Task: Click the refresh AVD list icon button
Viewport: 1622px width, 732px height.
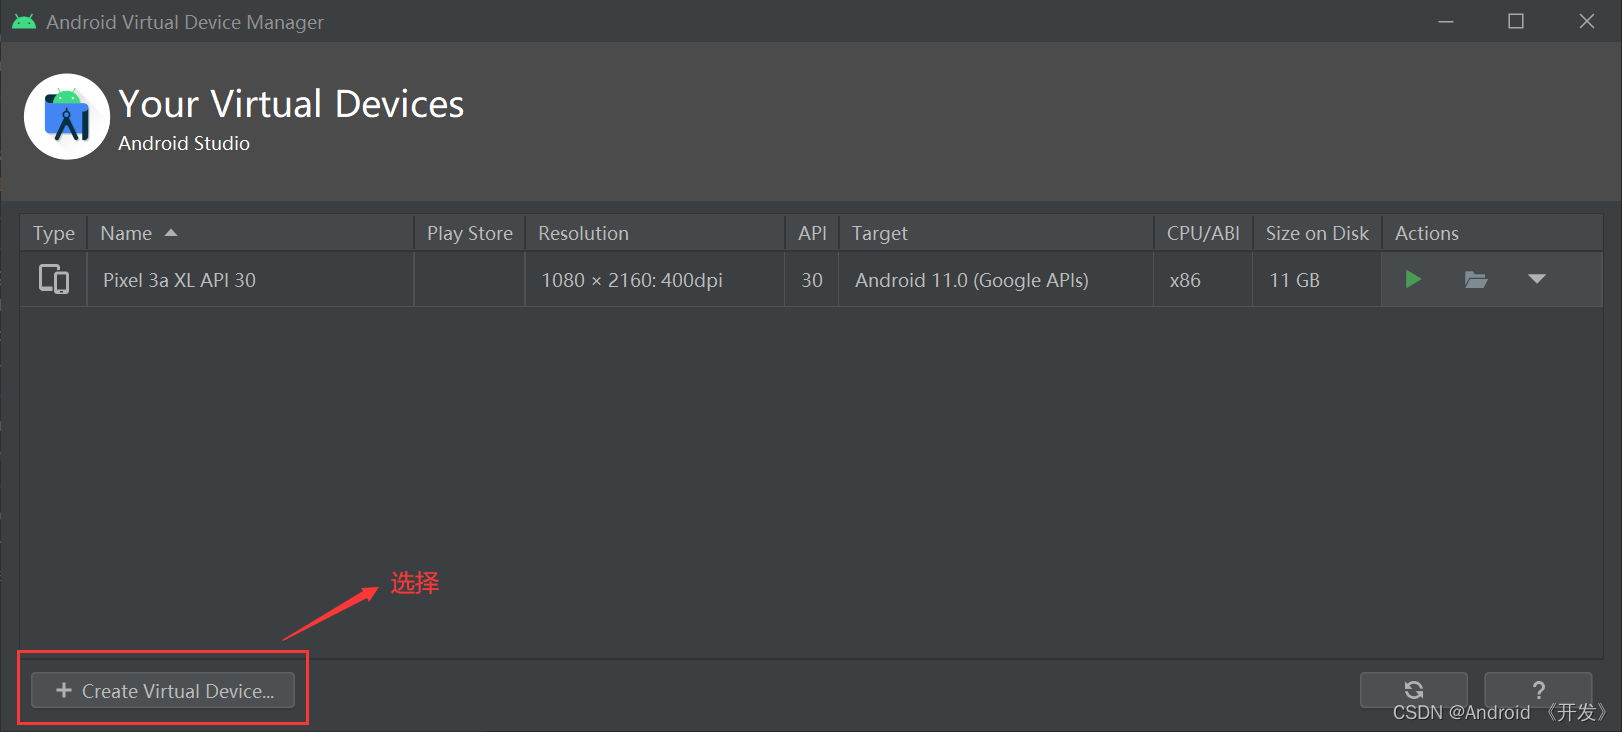Action: tap(1413, 689)
